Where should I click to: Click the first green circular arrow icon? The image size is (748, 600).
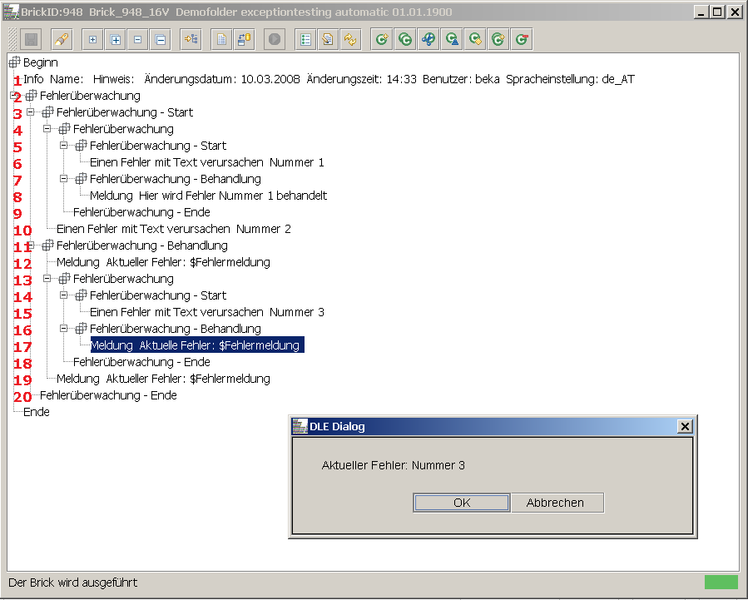[381, 39]
